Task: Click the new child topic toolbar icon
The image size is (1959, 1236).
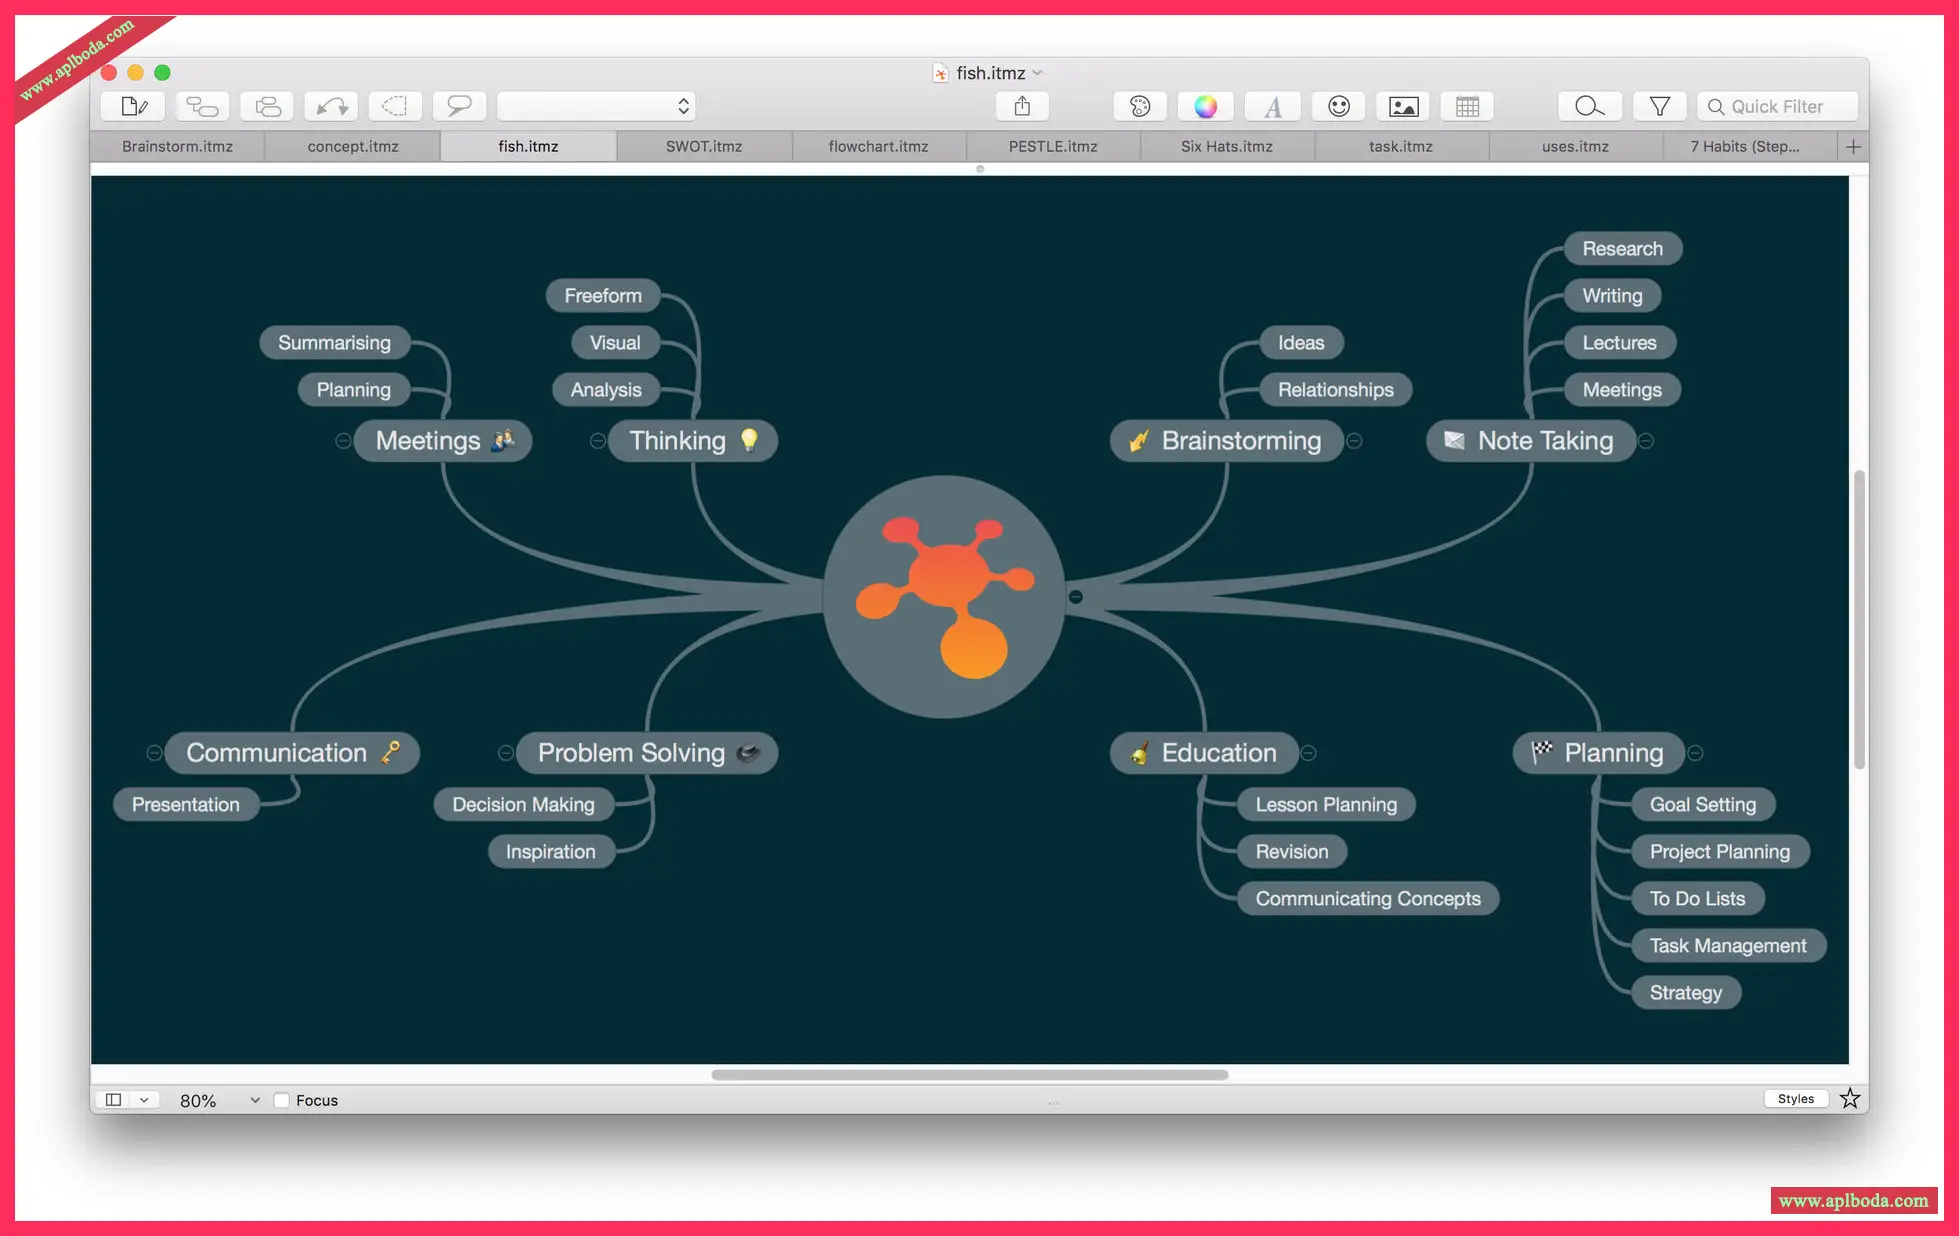Action: (202, 106)
